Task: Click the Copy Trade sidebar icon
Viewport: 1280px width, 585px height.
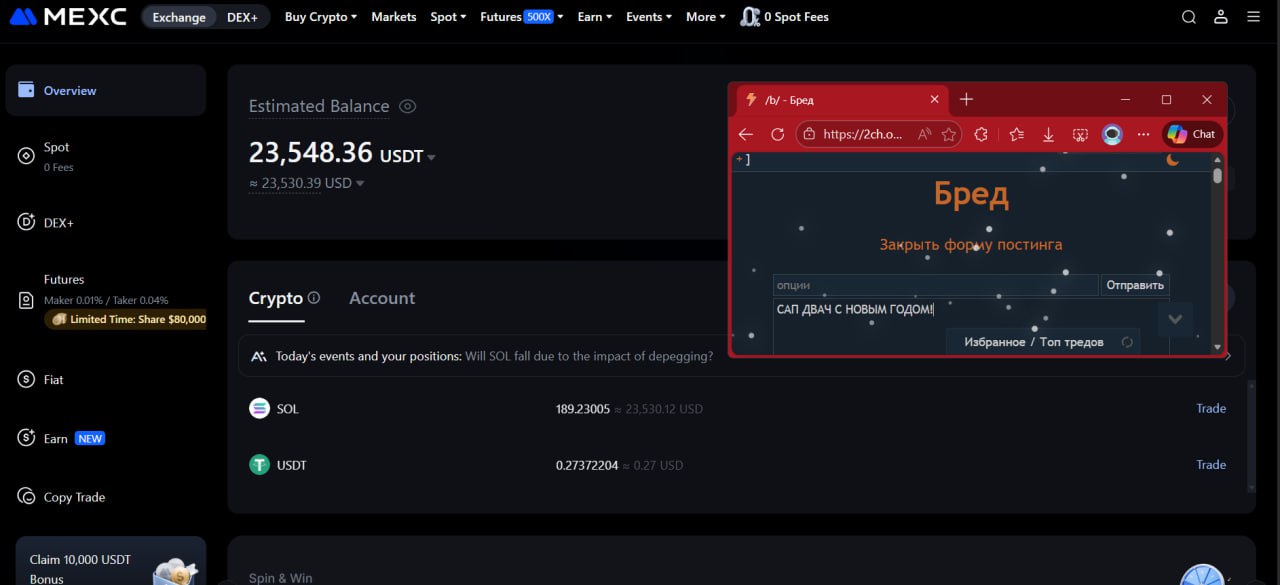Action: click(x=26, y=497)
